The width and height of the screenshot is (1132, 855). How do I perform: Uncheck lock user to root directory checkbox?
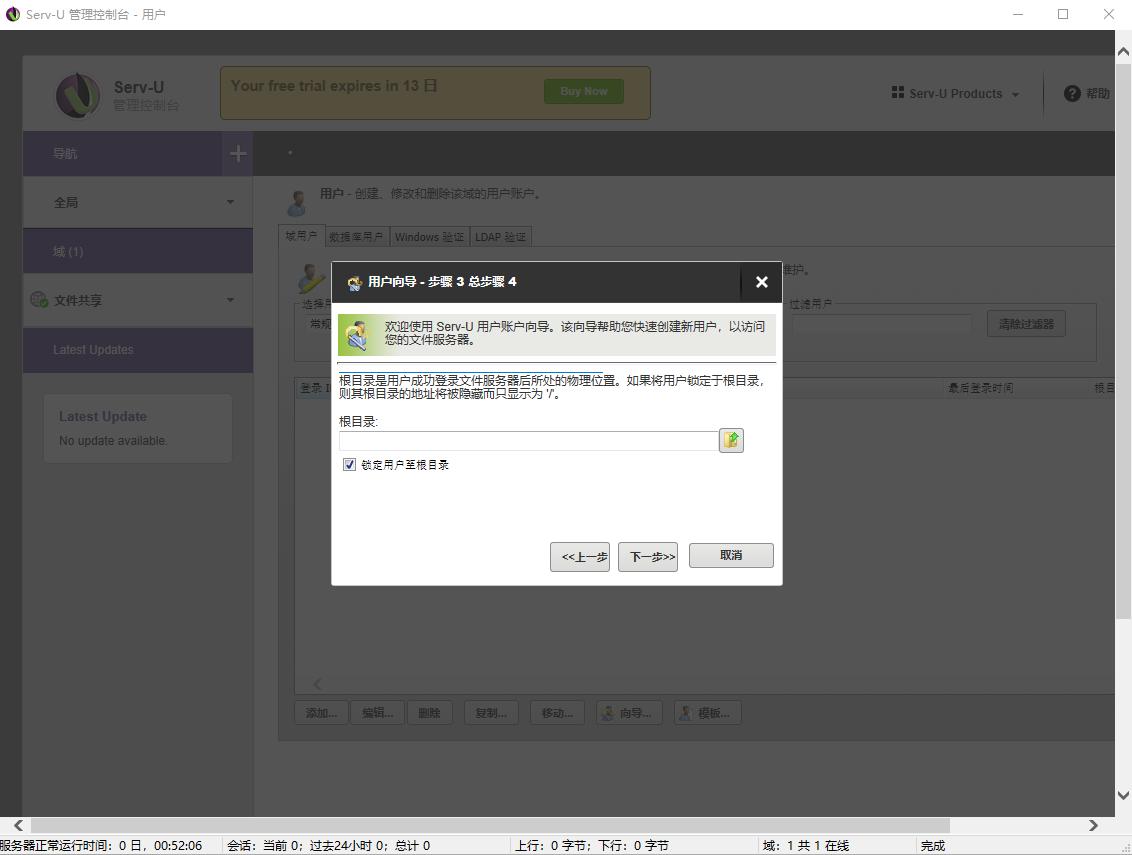pos(349,465)
